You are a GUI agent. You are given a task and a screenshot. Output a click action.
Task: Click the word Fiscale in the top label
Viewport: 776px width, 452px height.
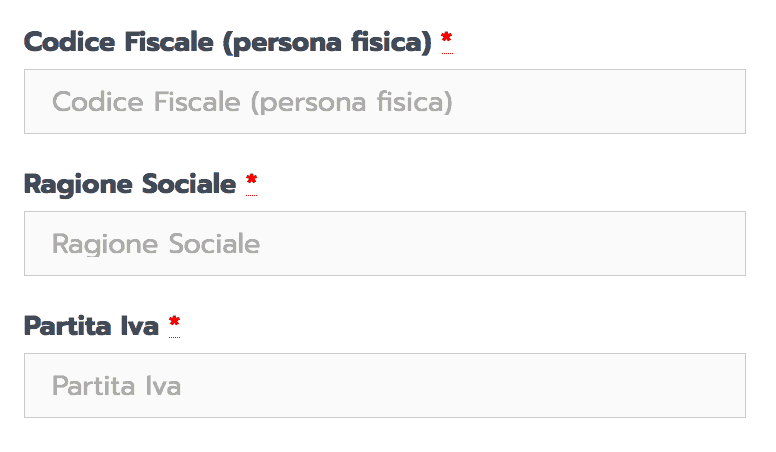point(169,42)
